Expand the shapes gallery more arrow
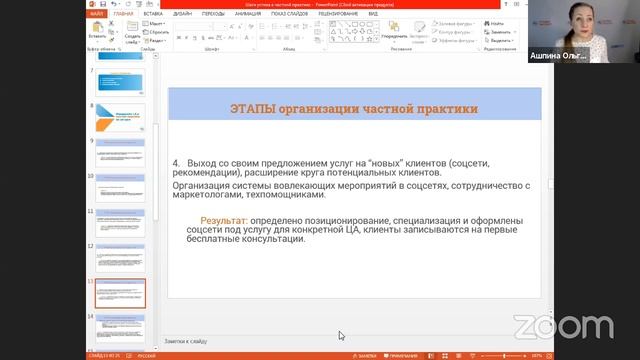The height and width of the screenshot is (360, 640). tap(376, 39)
